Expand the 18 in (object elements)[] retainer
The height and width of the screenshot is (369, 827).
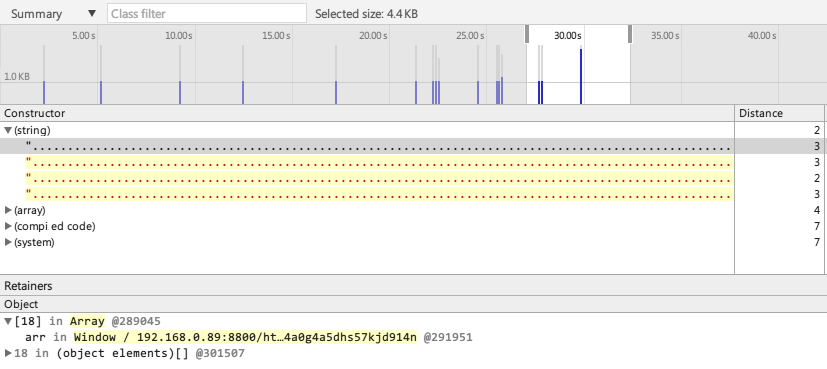8,353
